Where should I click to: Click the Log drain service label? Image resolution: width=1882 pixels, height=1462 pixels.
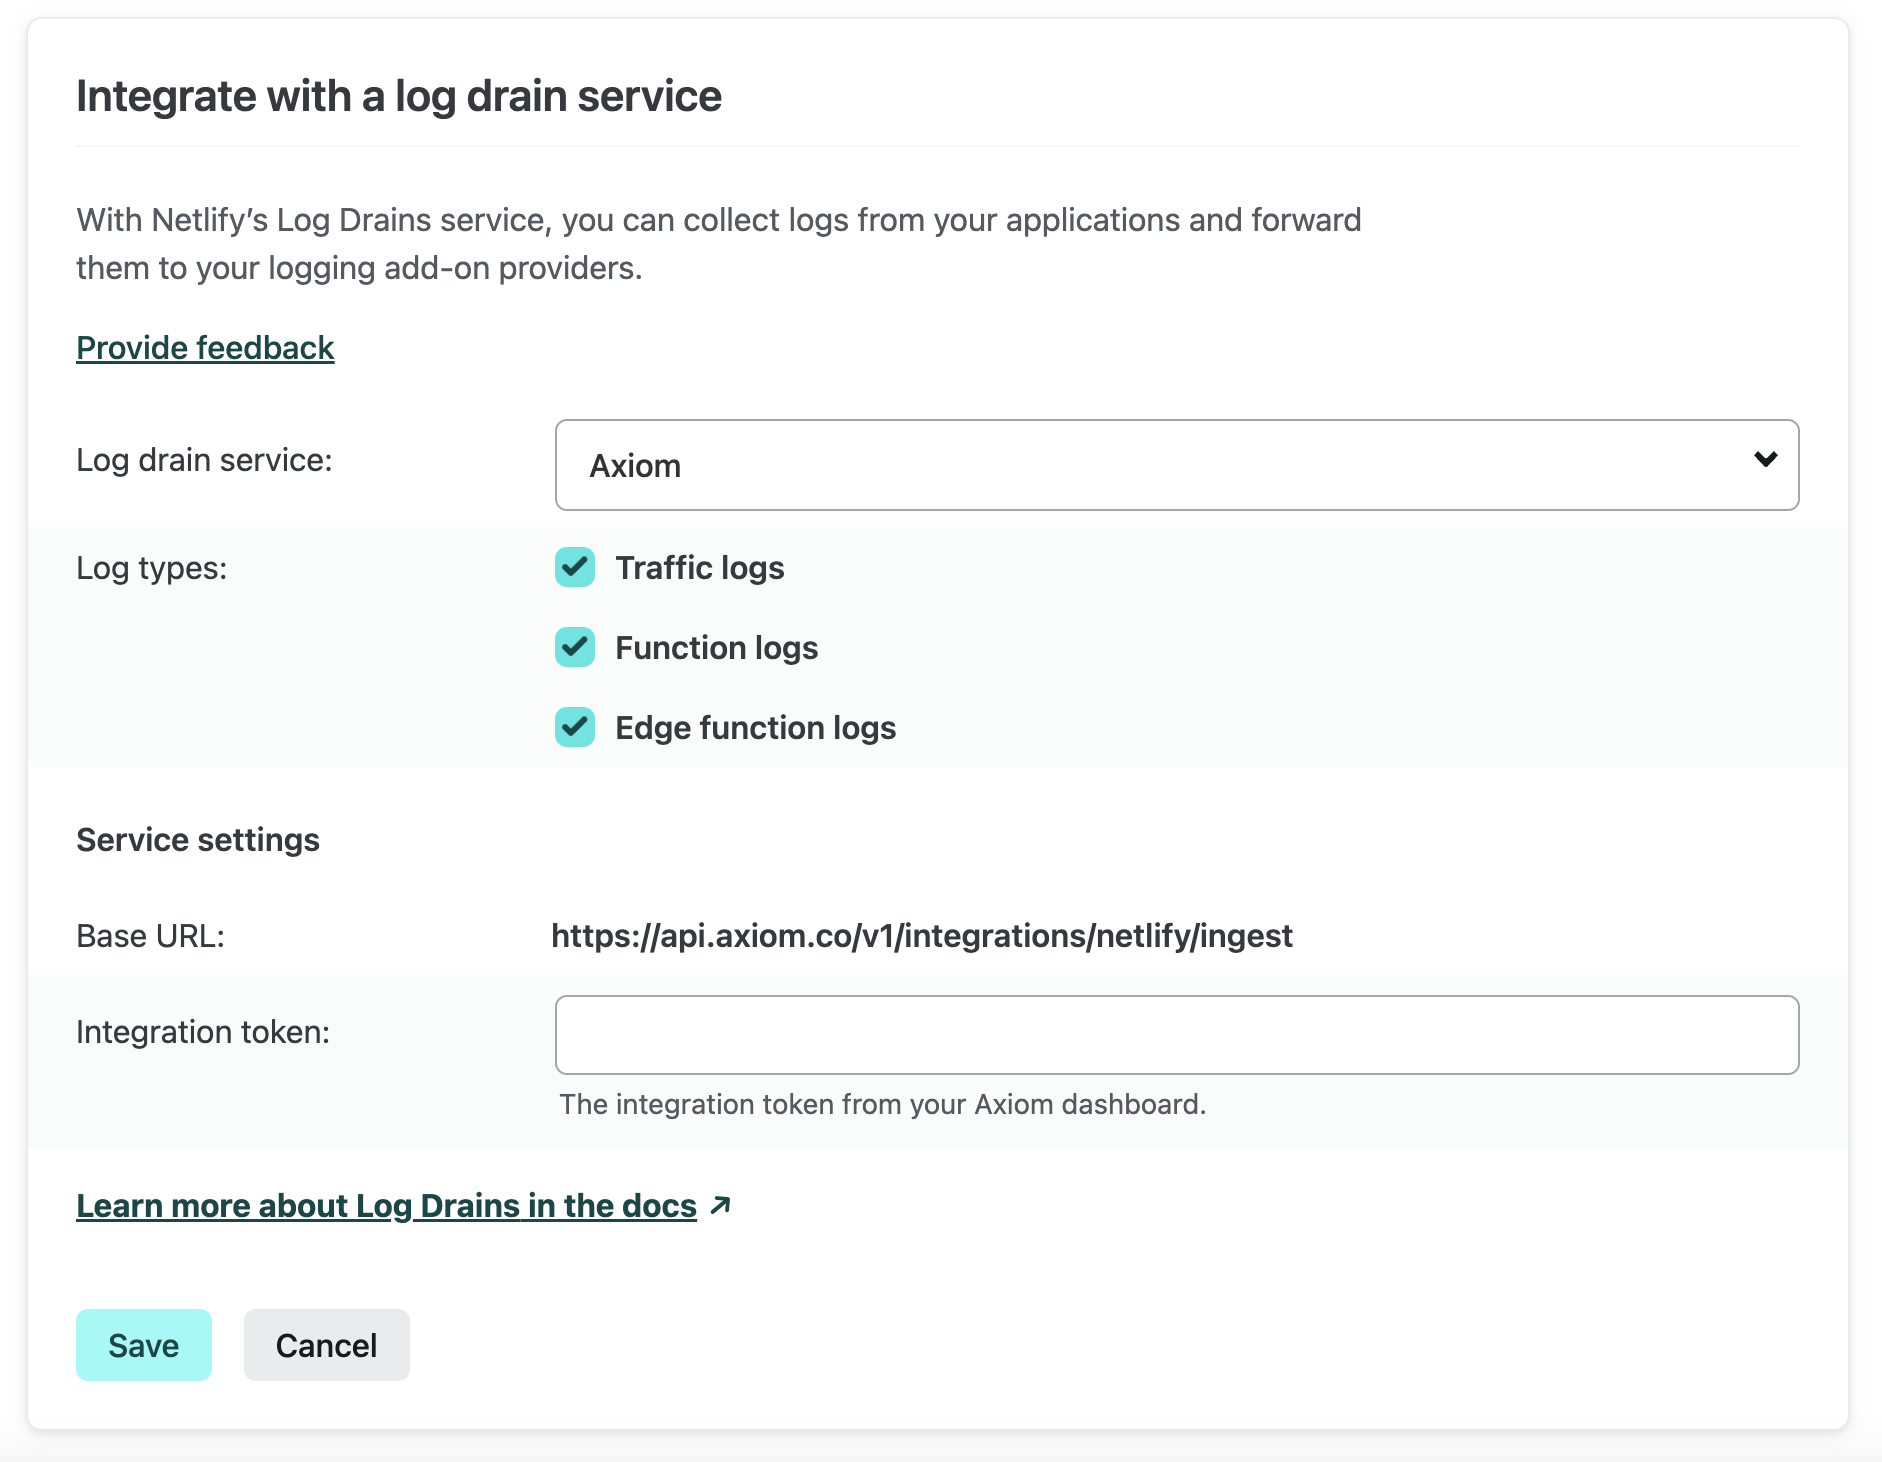pos(204,460)
